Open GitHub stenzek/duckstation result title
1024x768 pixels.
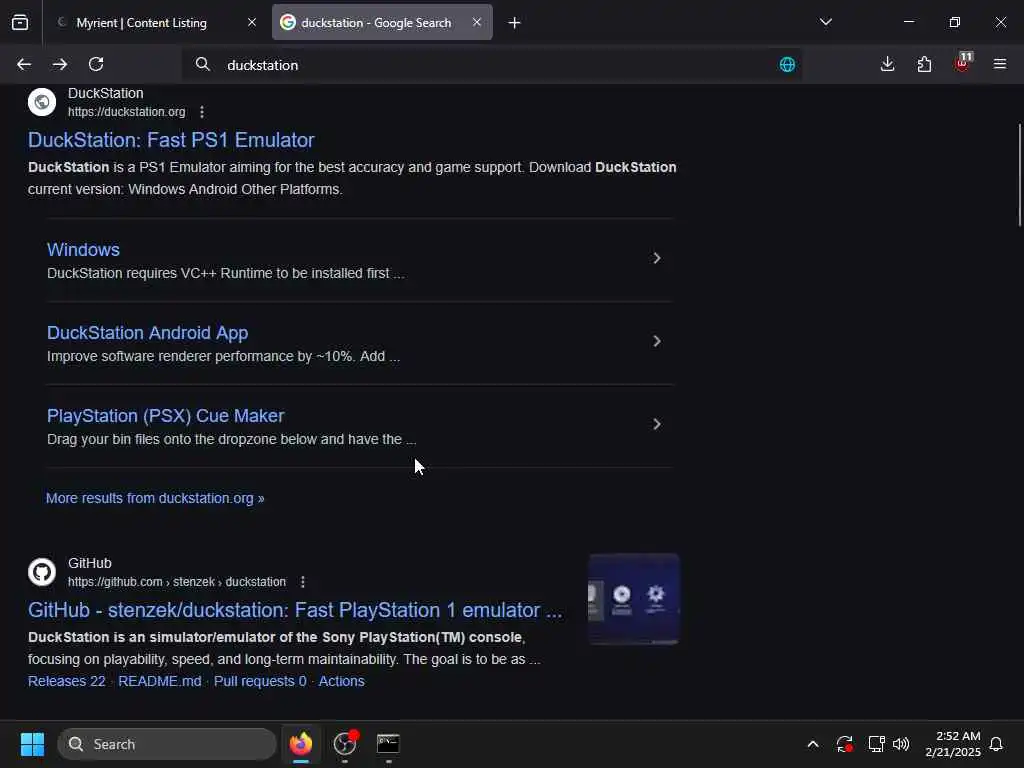click(x=295, y=610)
